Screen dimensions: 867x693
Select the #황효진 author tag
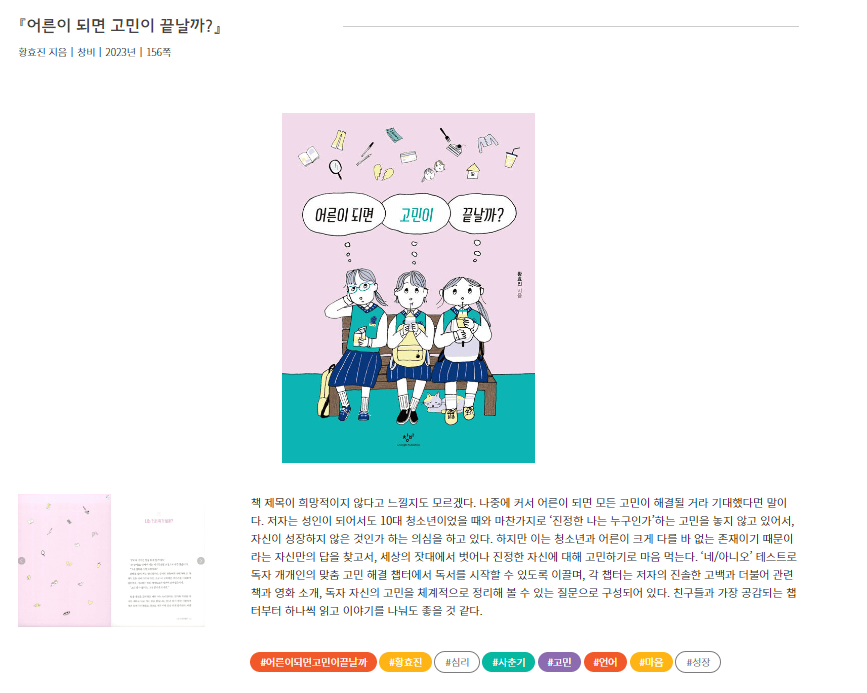[405, 662]
